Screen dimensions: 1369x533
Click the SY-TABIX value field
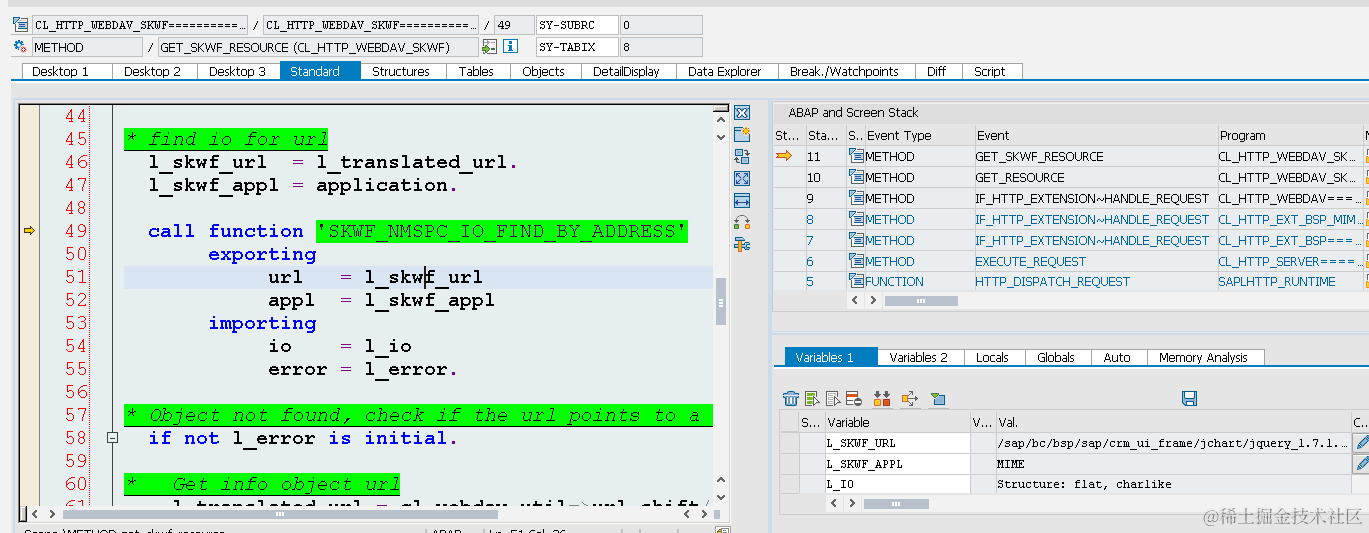[660, 47]
